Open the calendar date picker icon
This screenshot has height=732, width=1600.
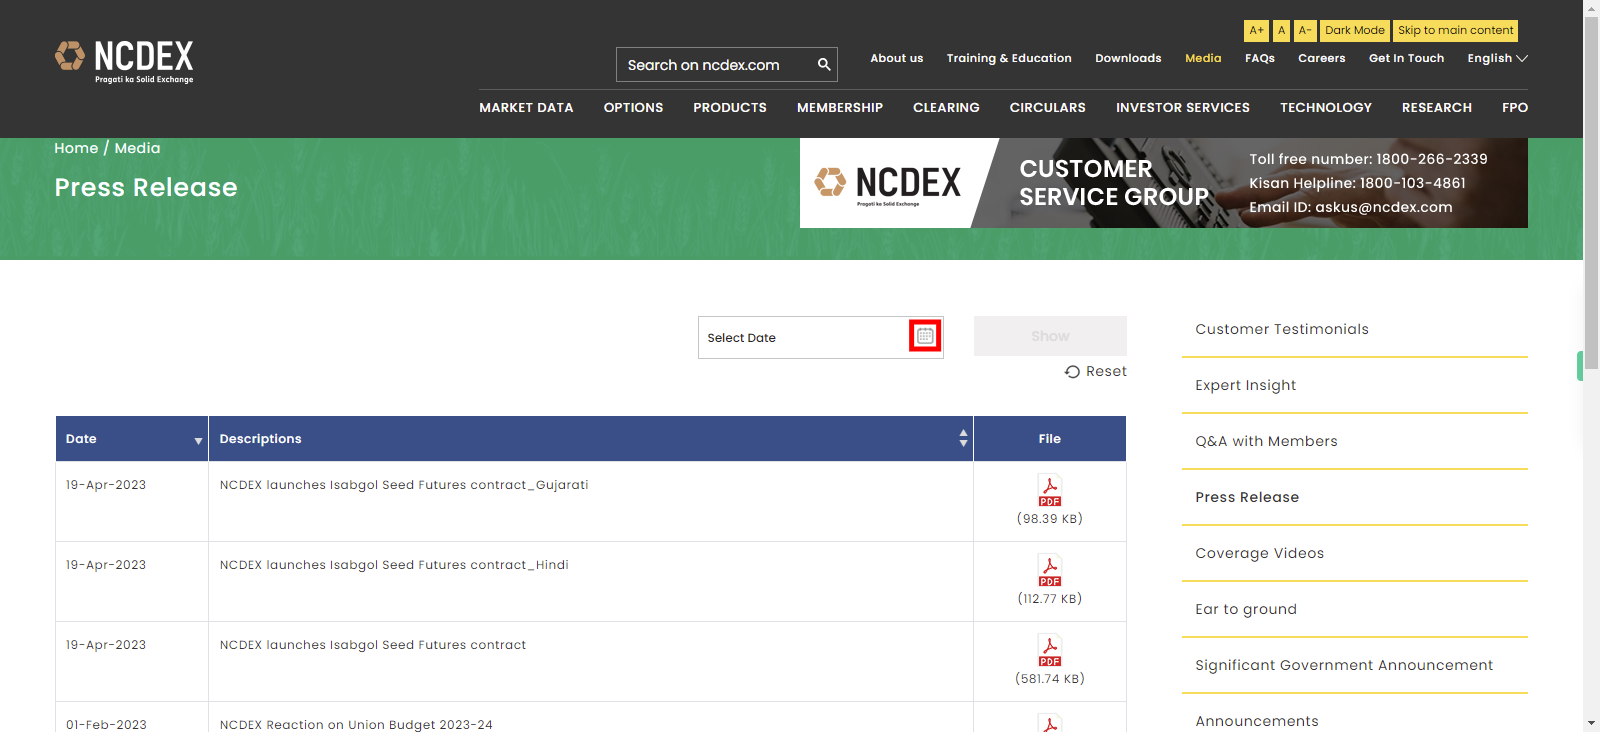coord(925,336)
